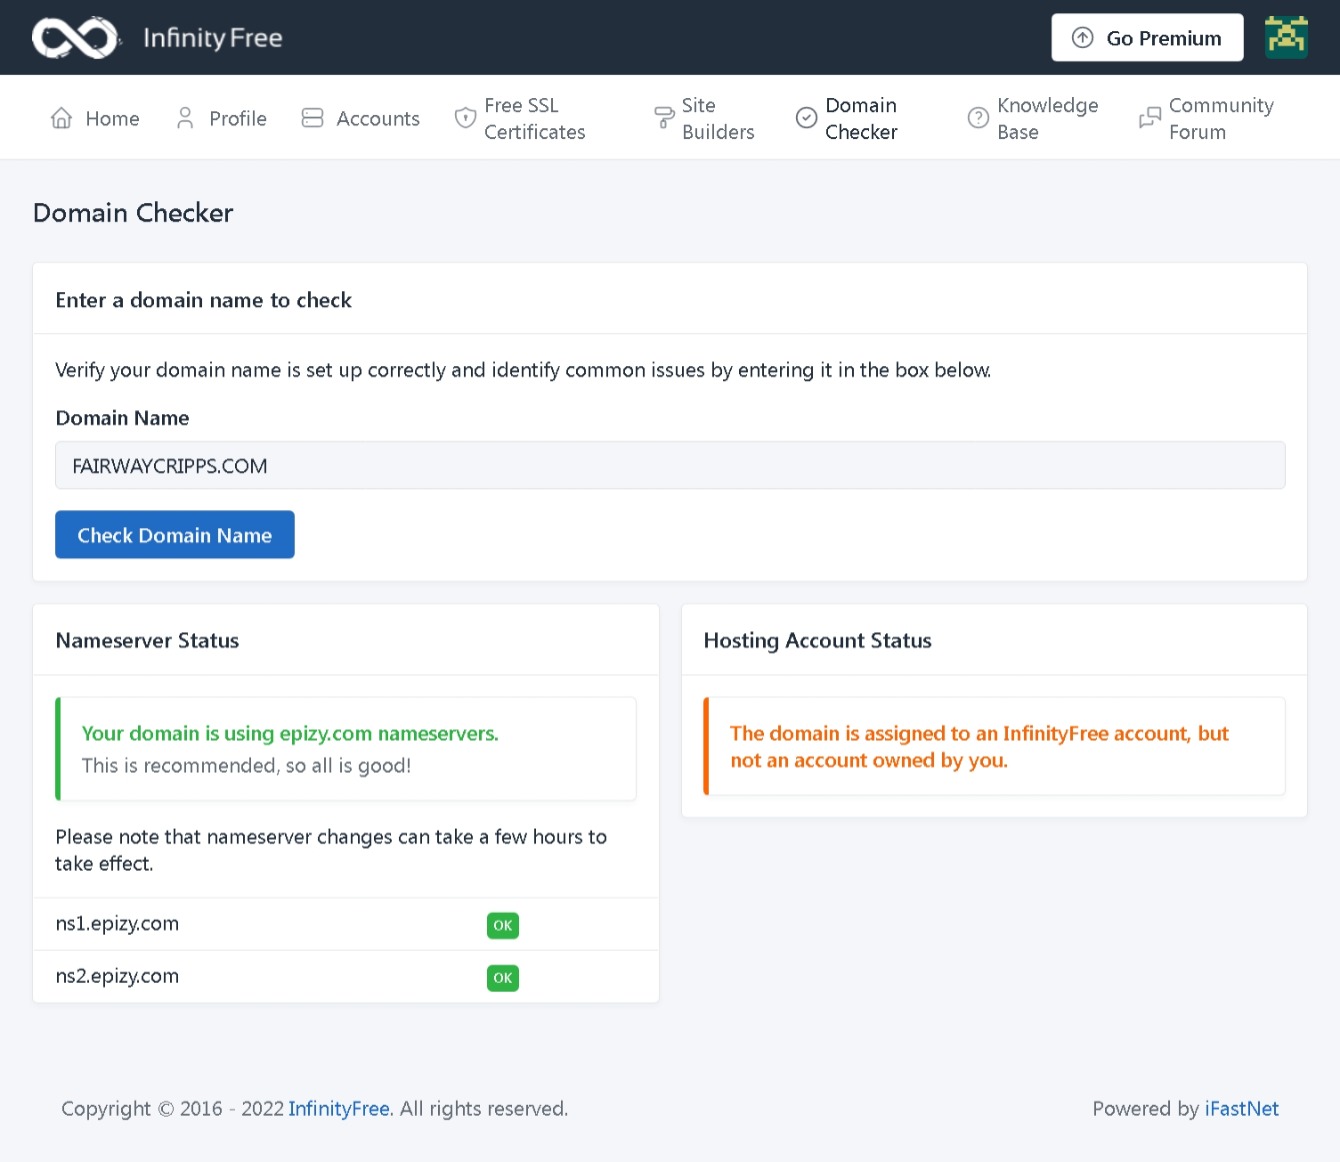
Task: Click the Profile person icon
Action: coord(185,118)
